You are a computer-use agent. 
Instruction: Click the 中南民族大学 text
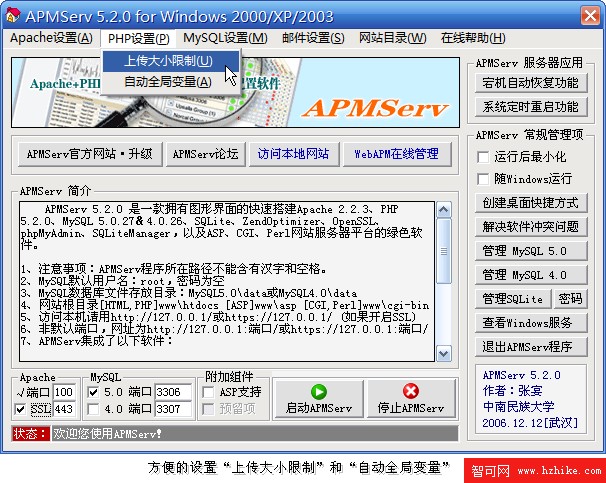point(518,406)
